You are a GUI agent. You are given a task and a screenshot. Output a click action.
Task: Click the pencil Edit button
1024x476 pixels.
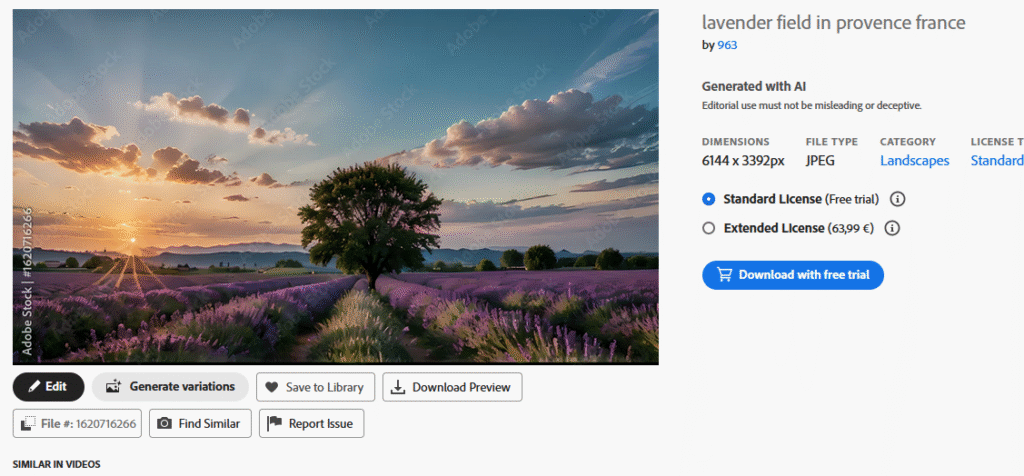coord(48,386)
